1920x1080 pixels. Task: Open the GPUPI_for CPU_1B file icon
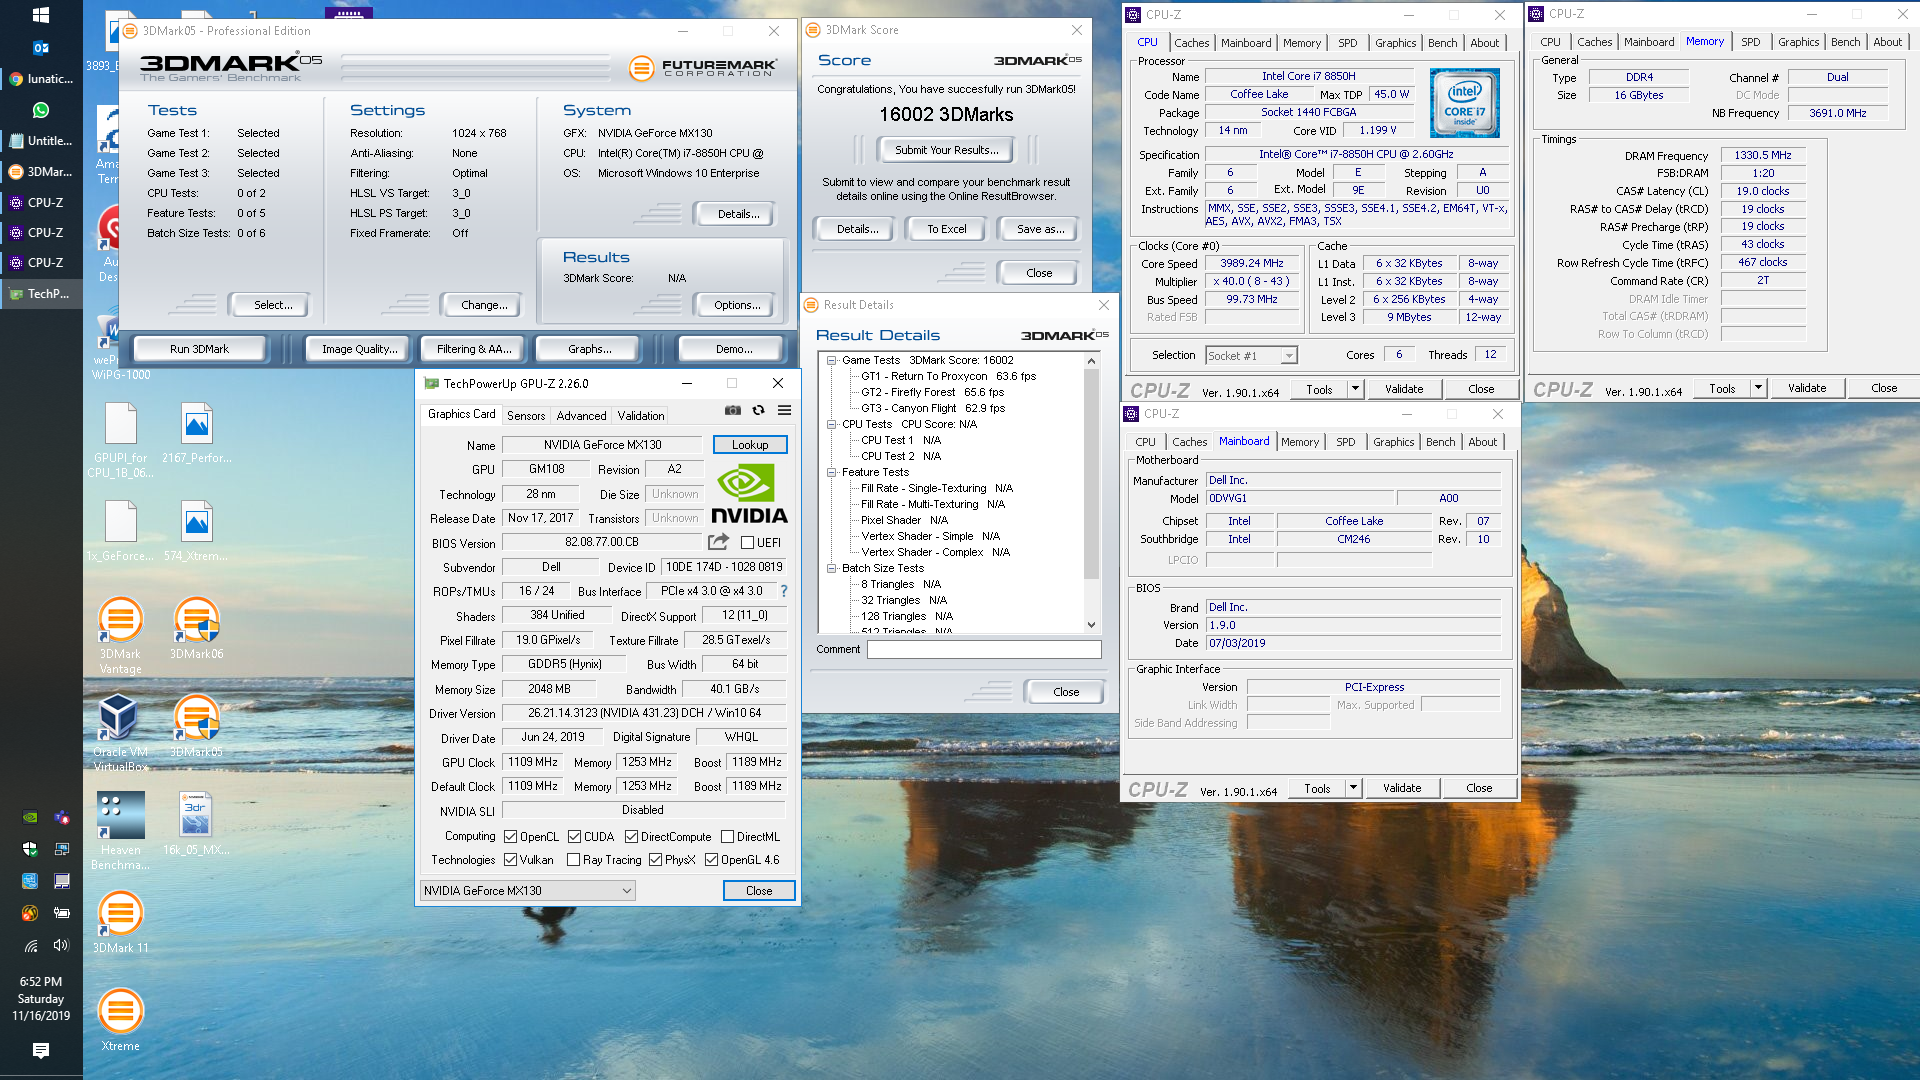(x=120, y=440)
